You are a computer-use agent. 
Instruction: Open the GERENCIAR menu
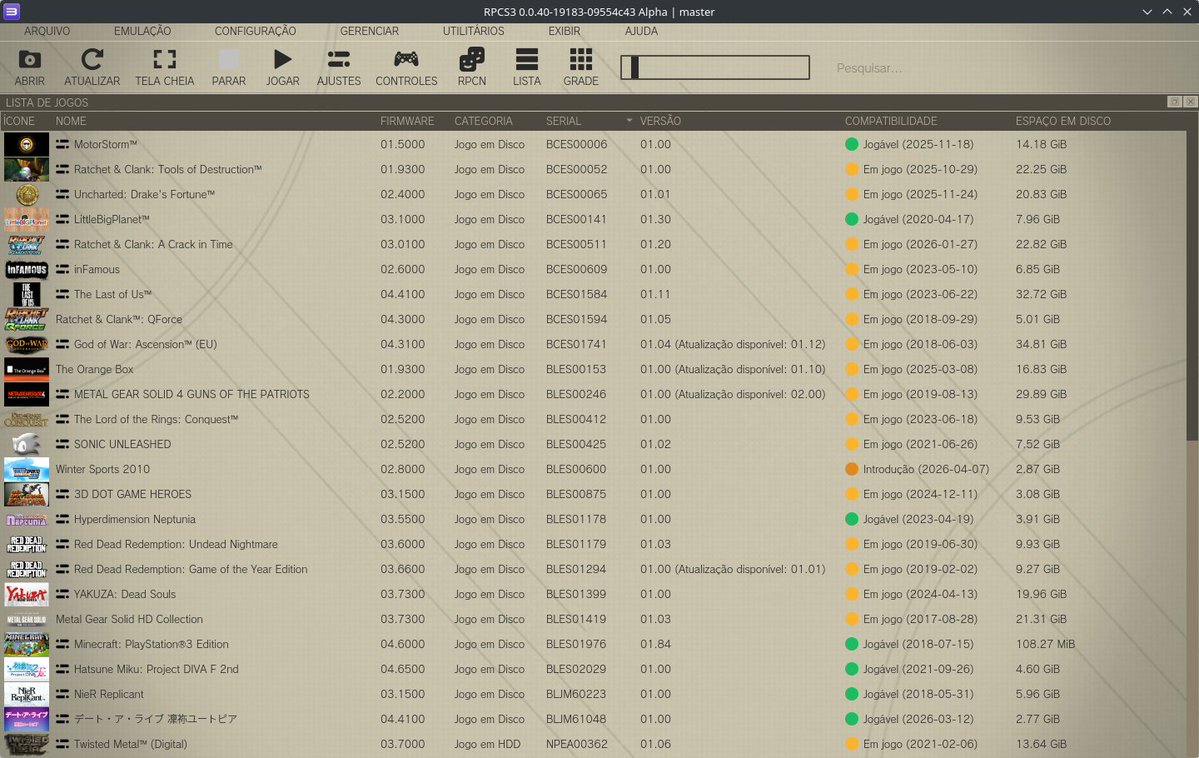click(x=369, y=31)
